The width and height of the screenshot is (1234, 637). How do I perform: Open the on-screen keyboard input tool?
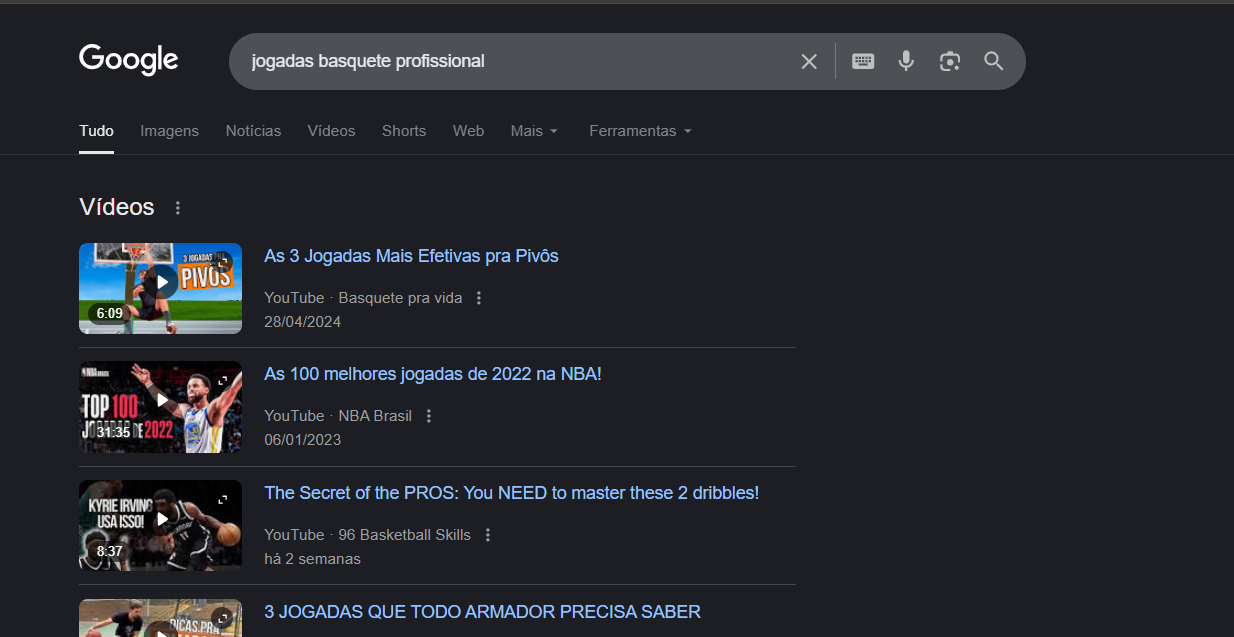click(863, 61)
